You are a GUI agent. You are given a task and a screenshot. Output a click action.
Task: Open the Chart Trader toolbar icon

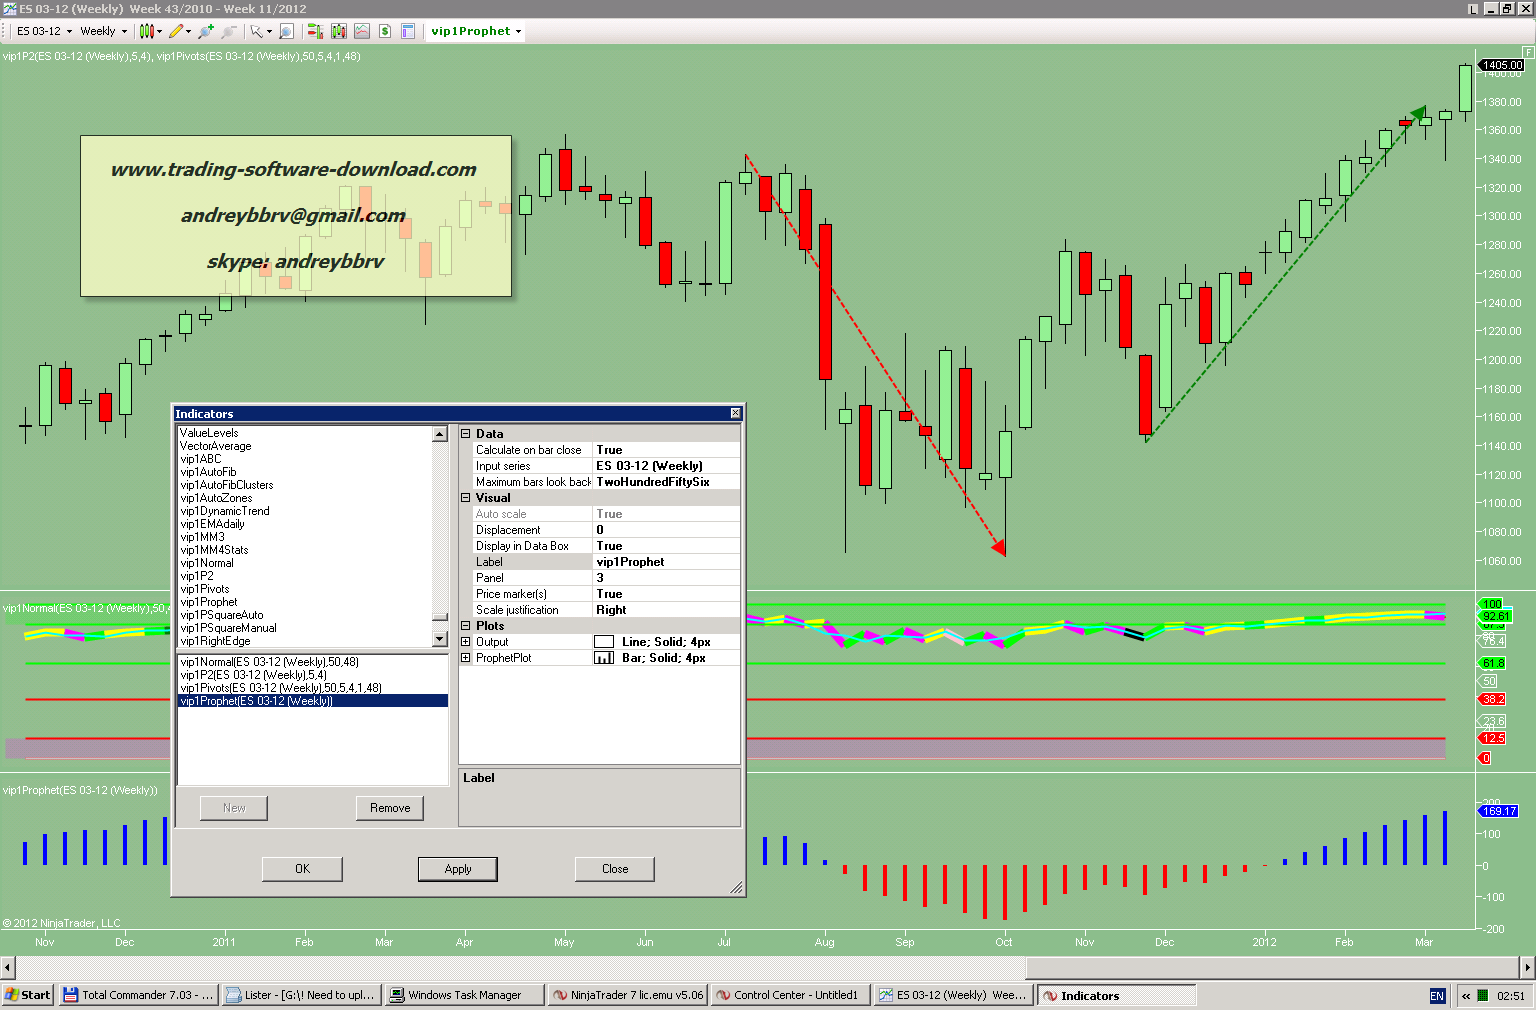coord(315,31)
